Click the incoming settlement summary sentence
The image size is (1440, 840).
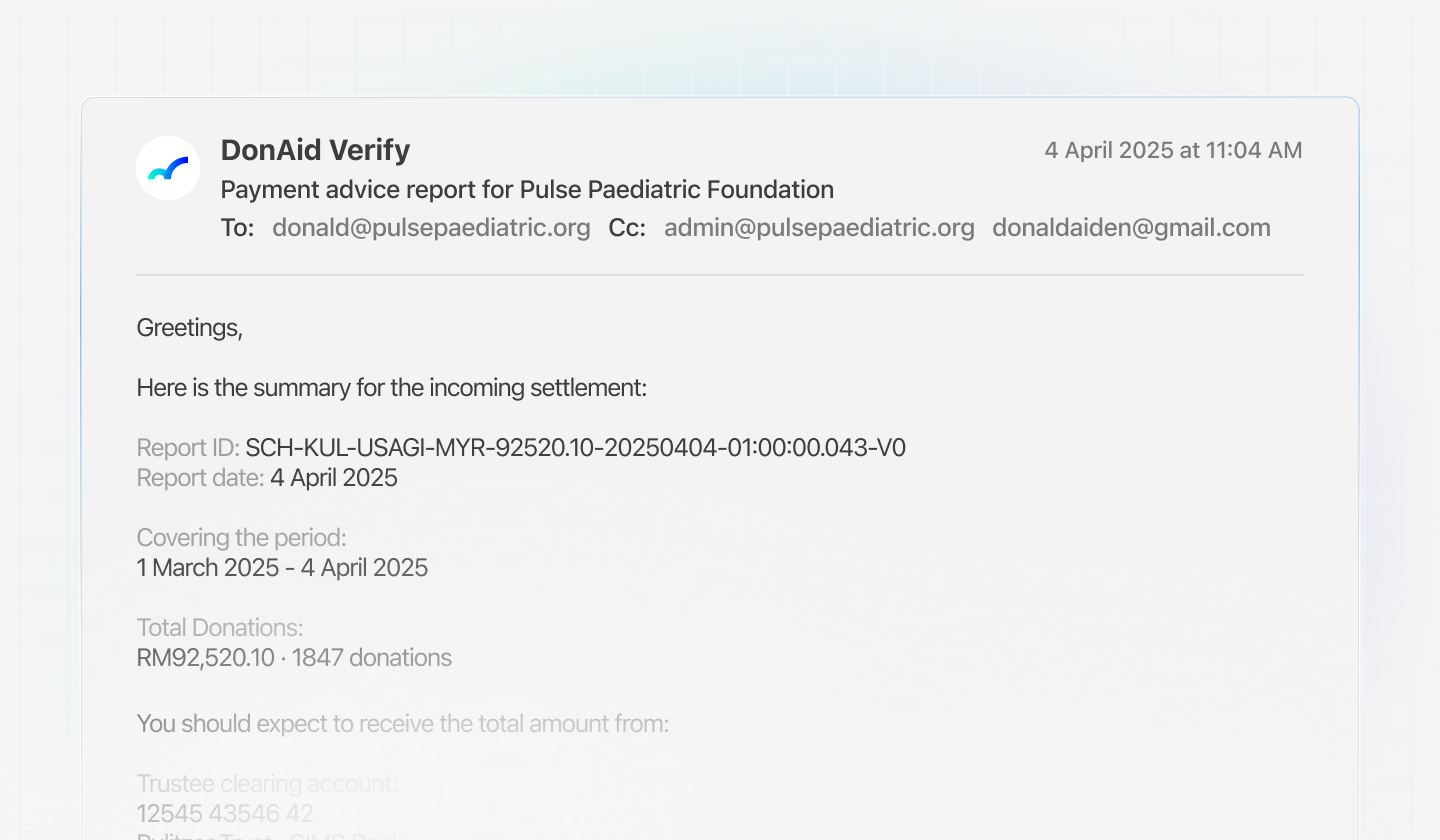point(392,388)
